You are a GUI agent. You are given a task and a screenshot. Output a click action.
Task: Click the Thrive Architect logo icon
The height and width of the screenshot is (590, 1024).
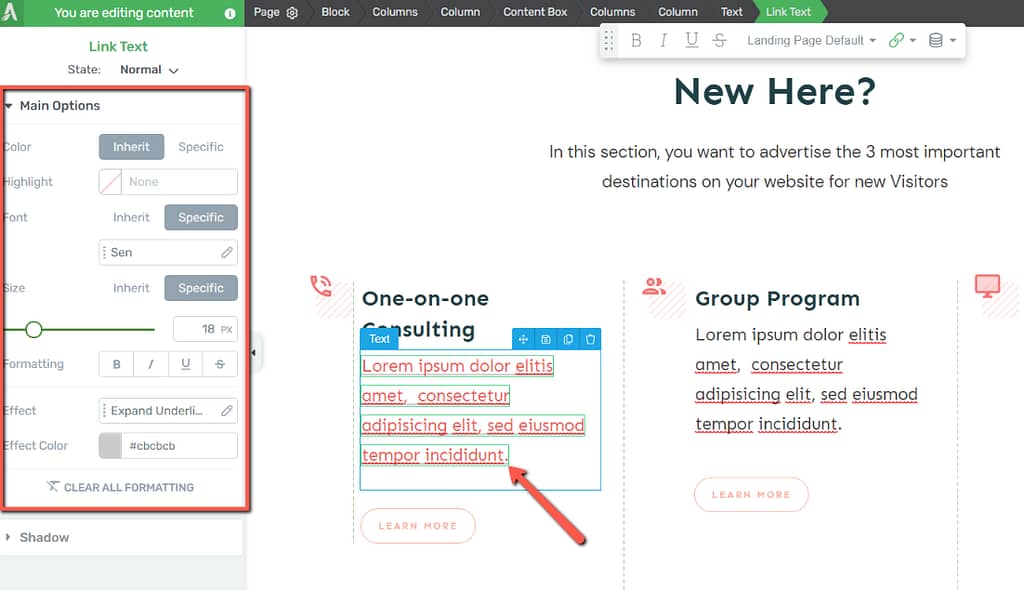pos(10,12)
